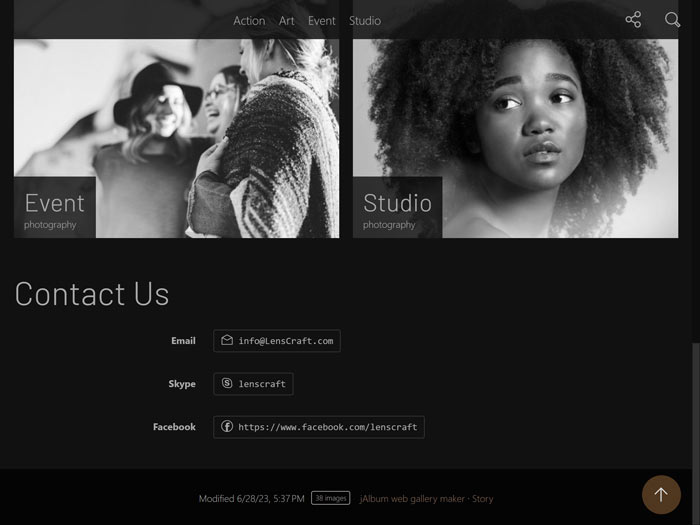Click the lenscraft Skype button
This screenshot has width=700, height=525.
click(254, 384)
